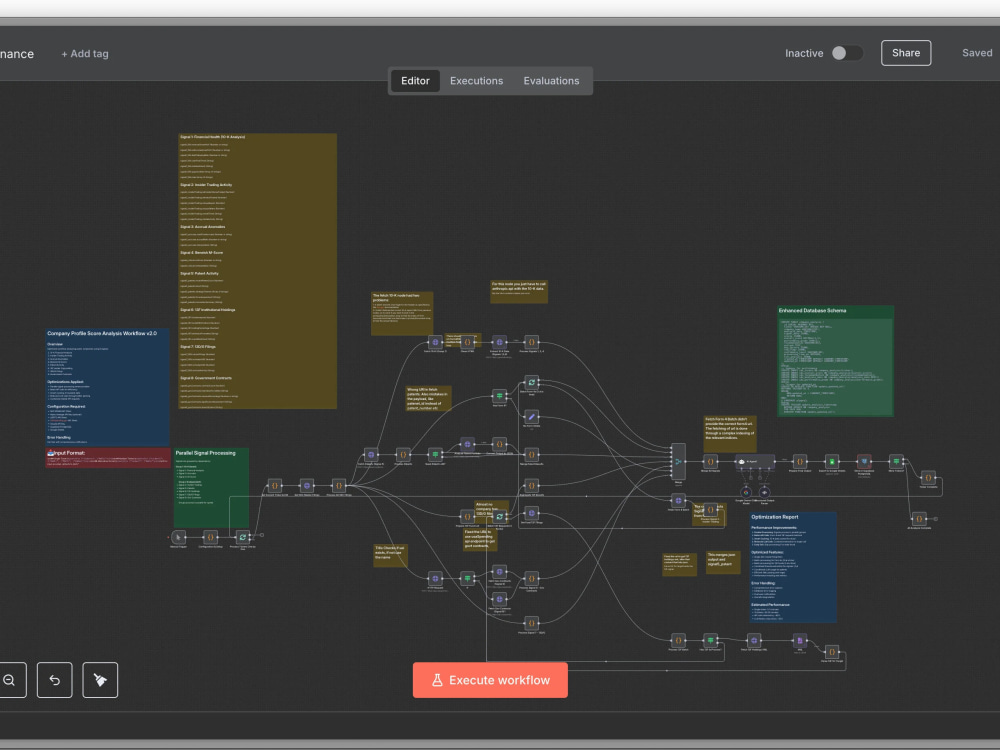Open the Fetch 13F Holdings XML node

754,640
